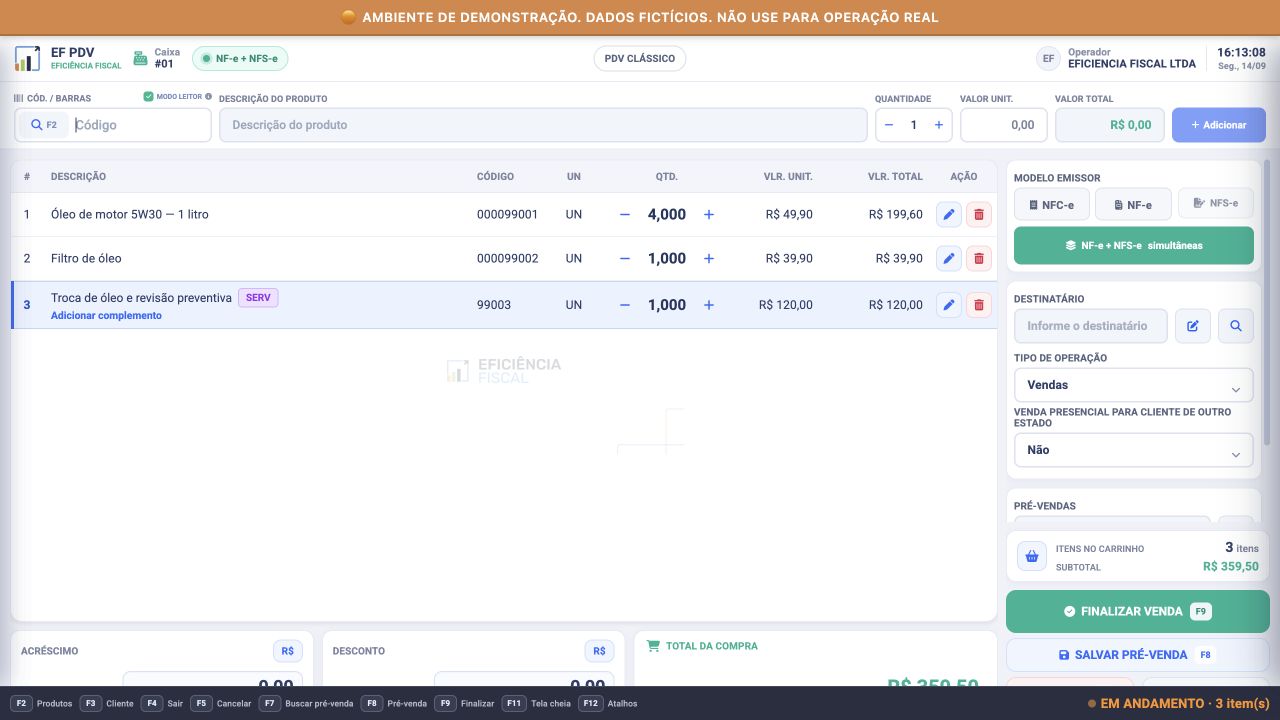Click the F5 Cancelar shortcut
The width and height of the screenshot is (1280, 720).
[221, 703]
